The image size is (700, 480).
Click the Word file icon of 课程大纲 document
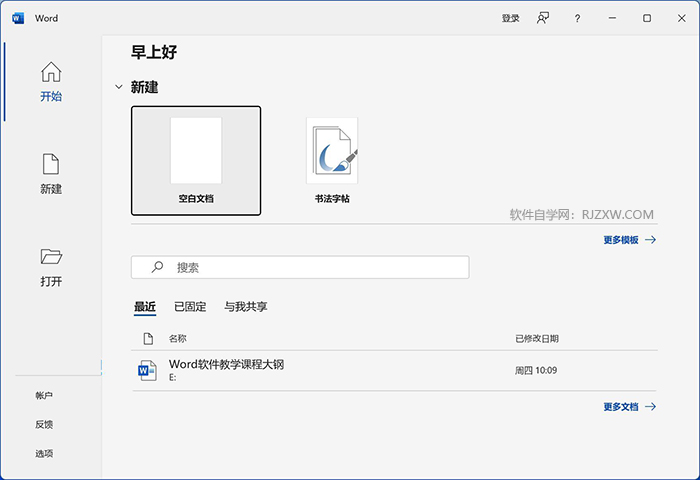pyautogui.click(x=147, y=370)
